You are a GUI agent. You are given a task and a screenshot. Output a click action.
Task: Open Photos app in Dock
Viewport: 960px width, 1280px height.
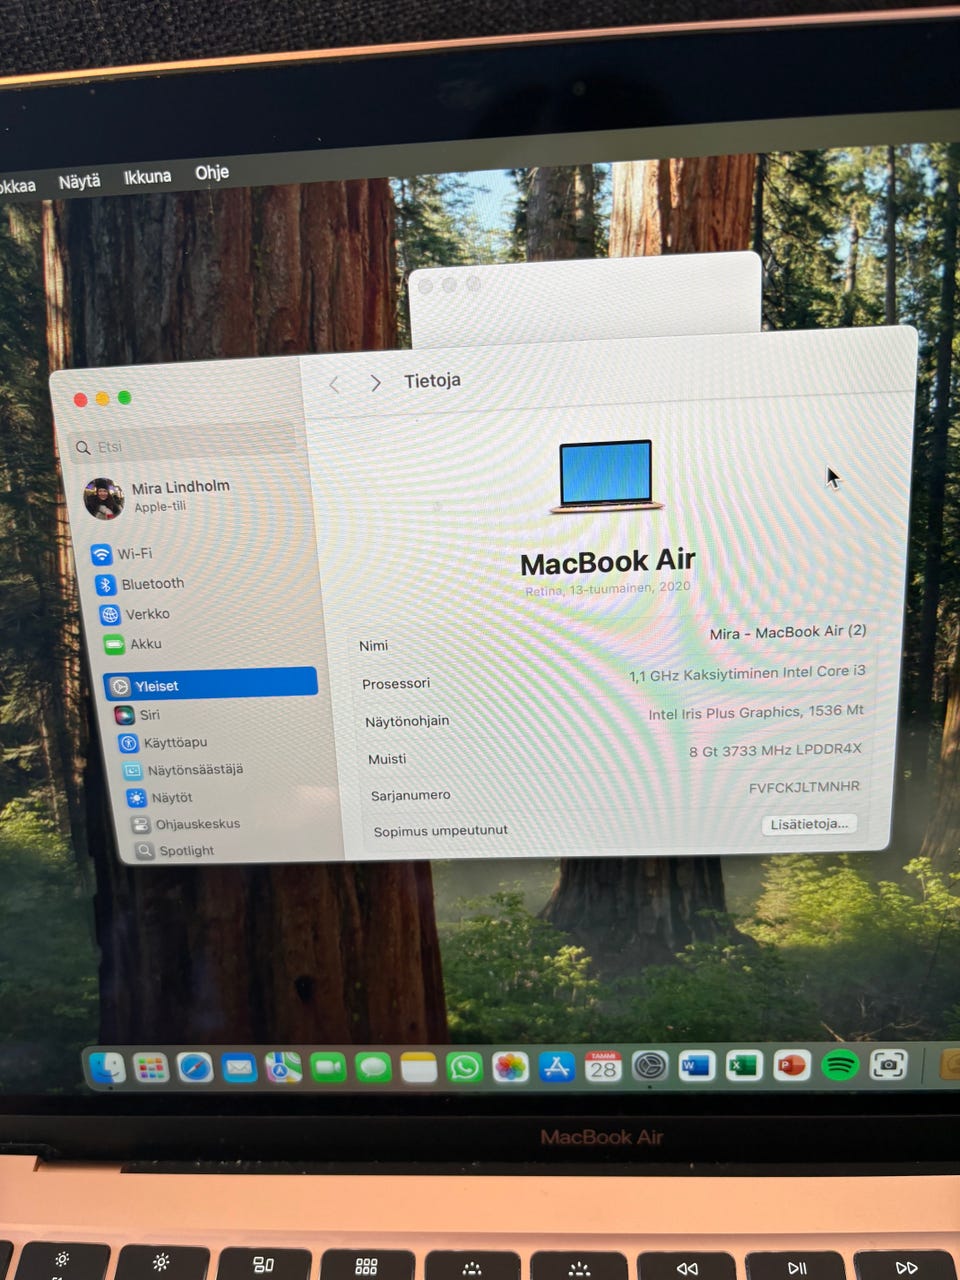click(510, 1067)
